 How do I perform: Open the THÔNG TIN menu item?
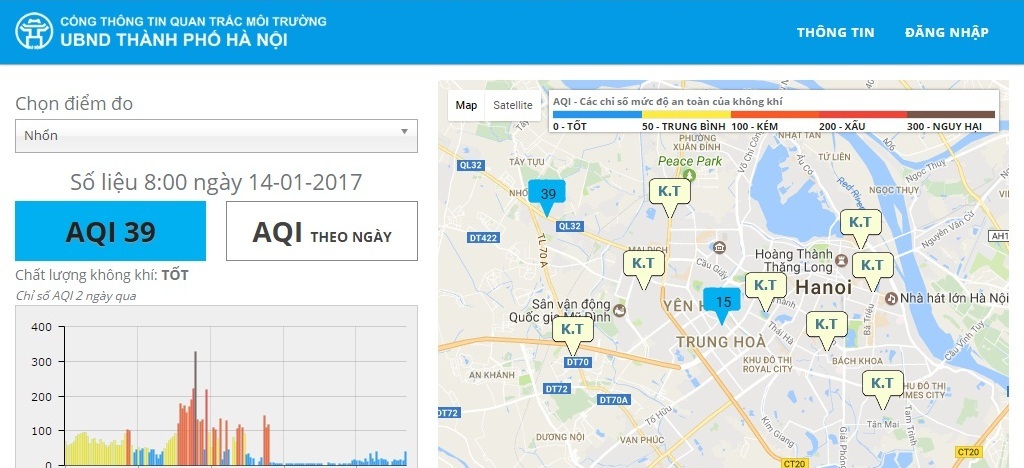click(835, 32)
